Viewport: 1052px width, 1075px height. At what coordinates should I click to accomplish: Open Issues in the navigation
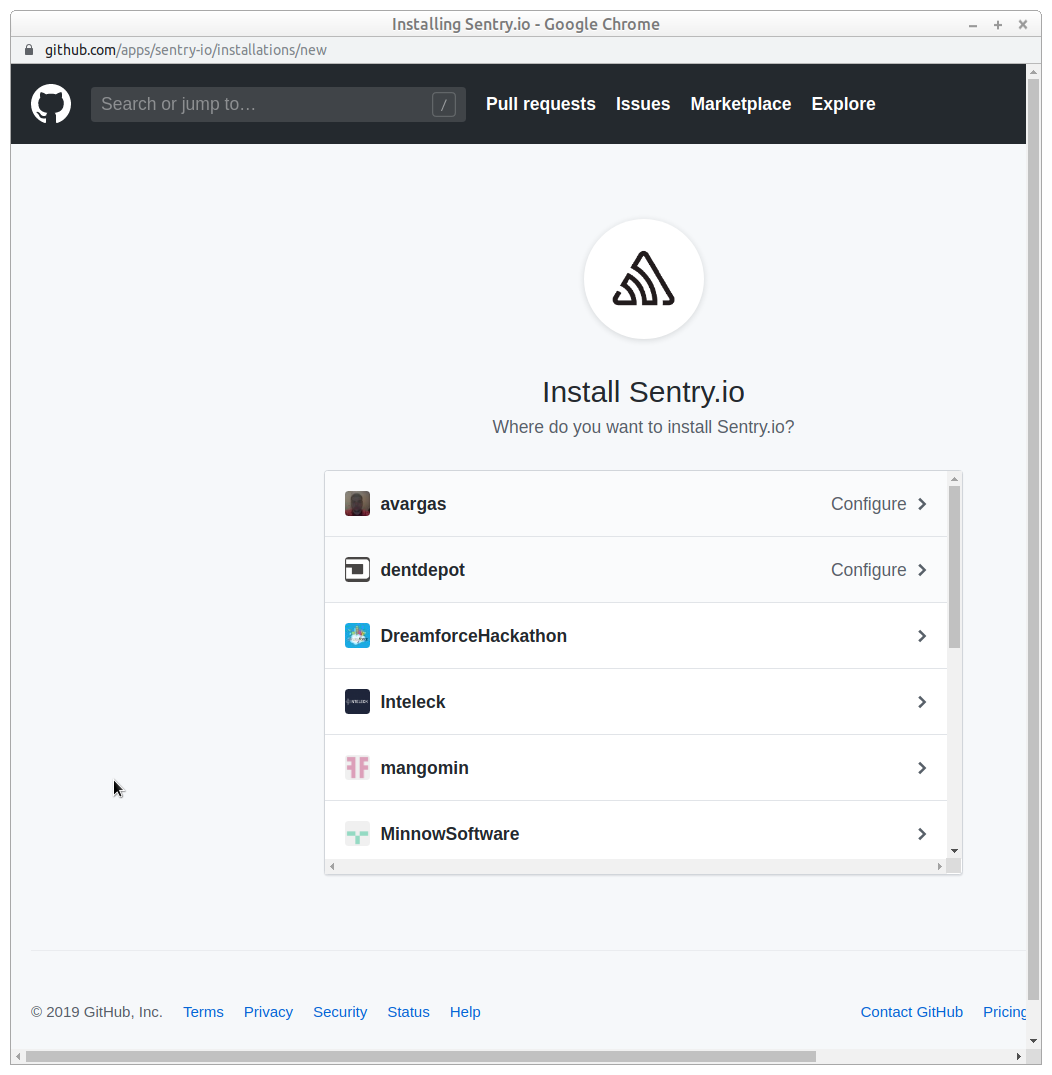click(643, 104)
